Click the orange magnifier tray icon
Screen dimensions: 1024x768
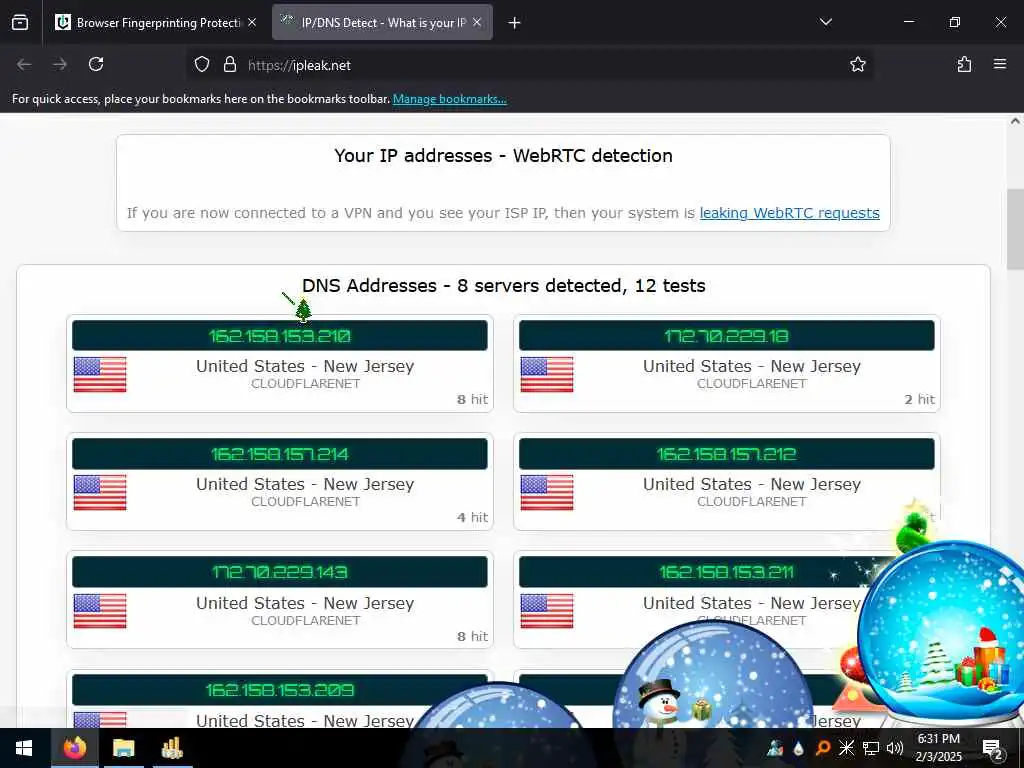[x=823, y=748]
